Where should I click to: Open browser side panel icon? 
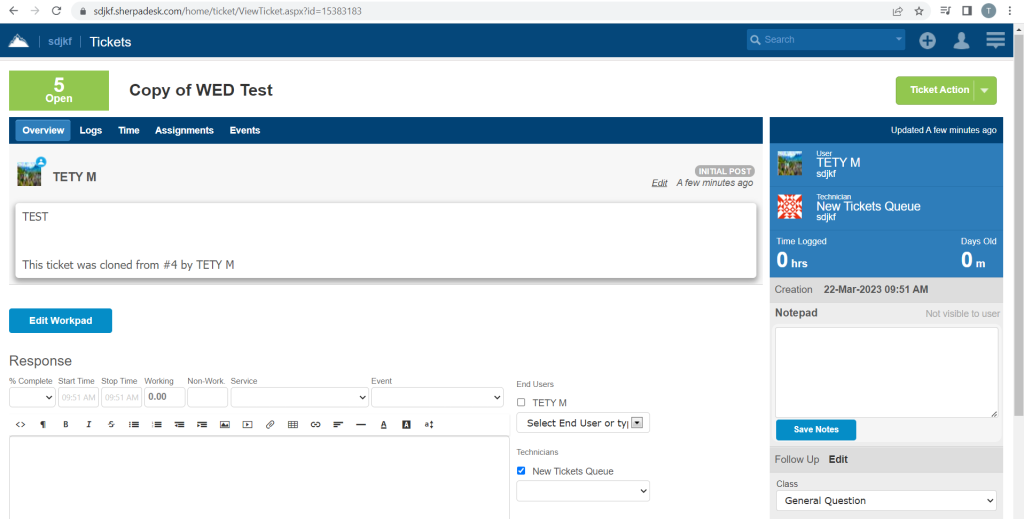(967, 10)
